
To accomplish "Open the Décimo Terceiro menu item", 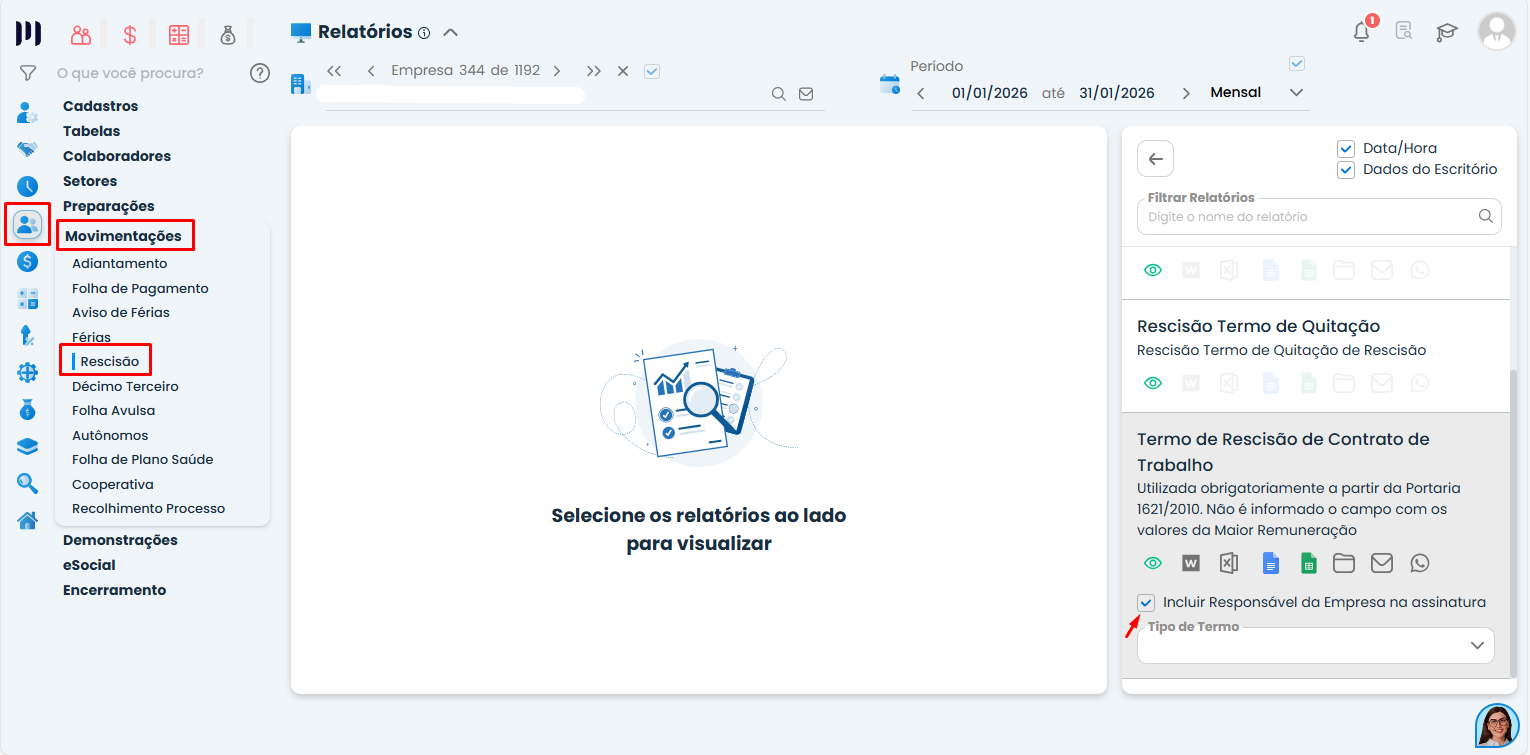I will coord(125,386).
